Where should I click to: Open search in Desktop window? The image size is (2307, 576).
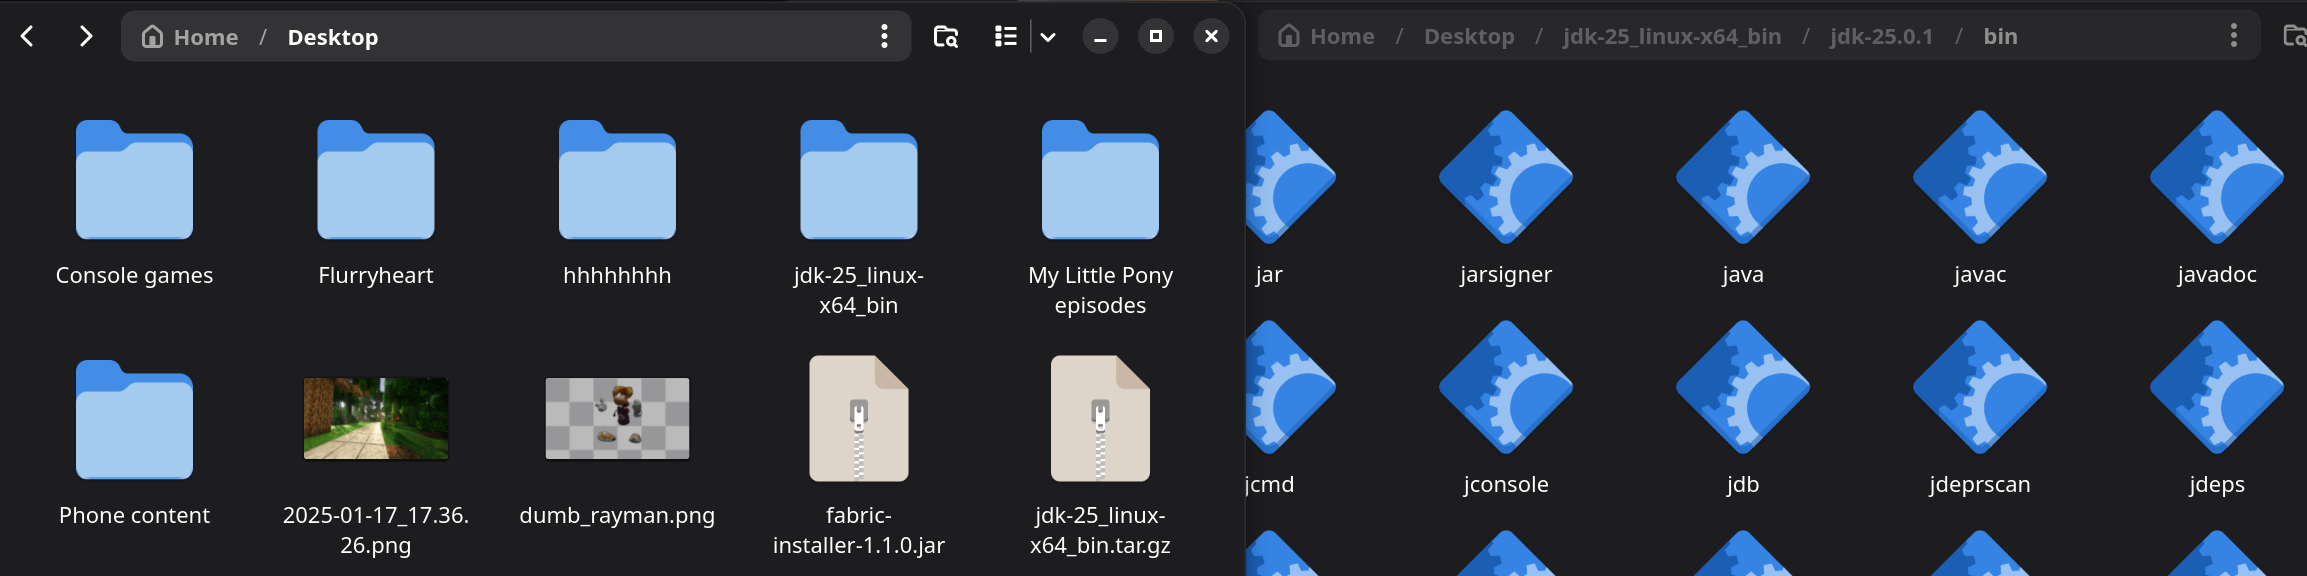946,37
